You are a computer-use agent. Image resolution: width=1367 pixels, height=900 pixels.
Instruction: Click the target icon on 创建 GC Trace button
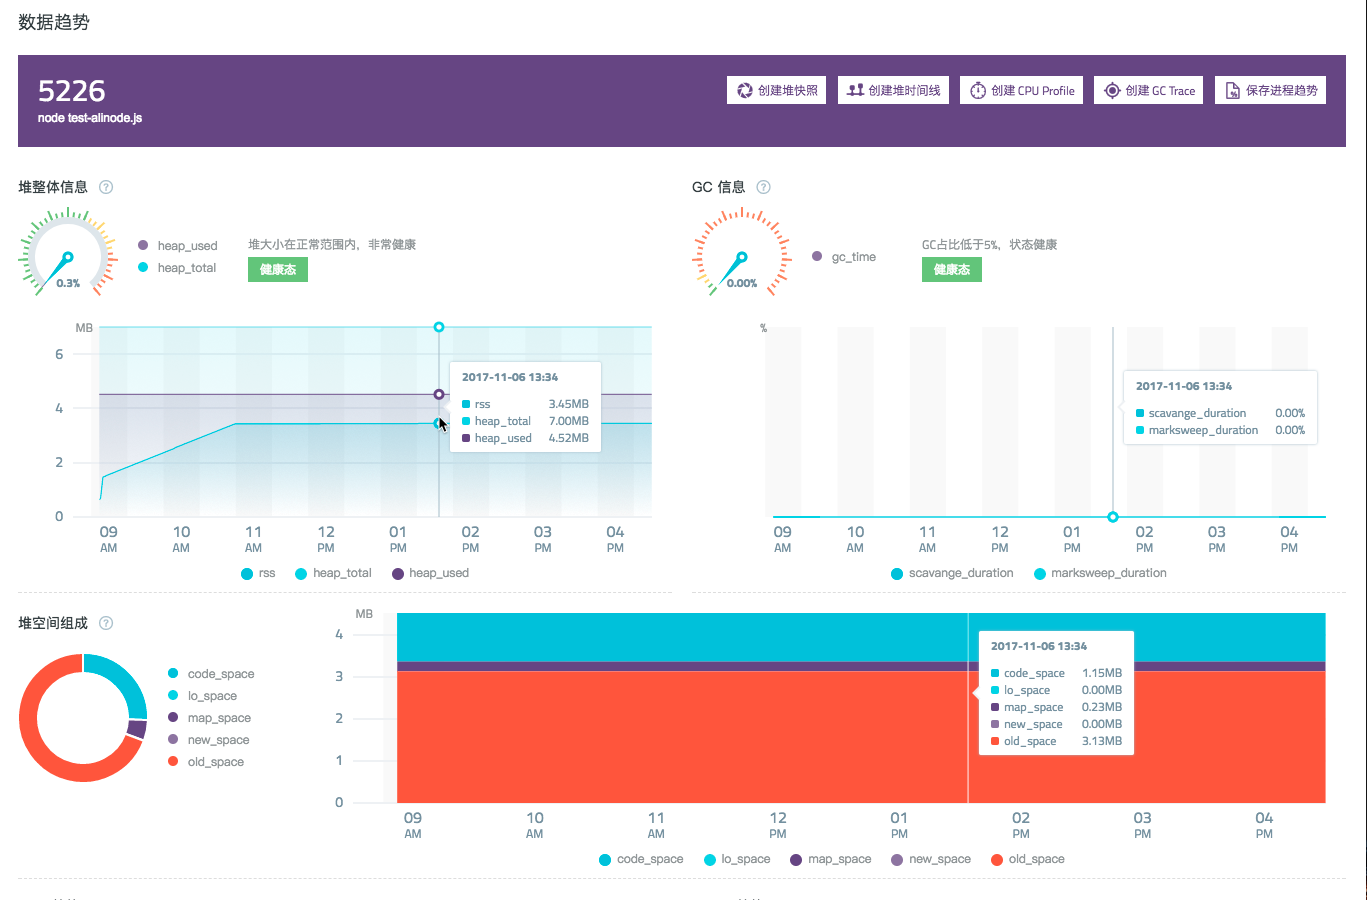pyautogui.click(x=1112, y=89)
